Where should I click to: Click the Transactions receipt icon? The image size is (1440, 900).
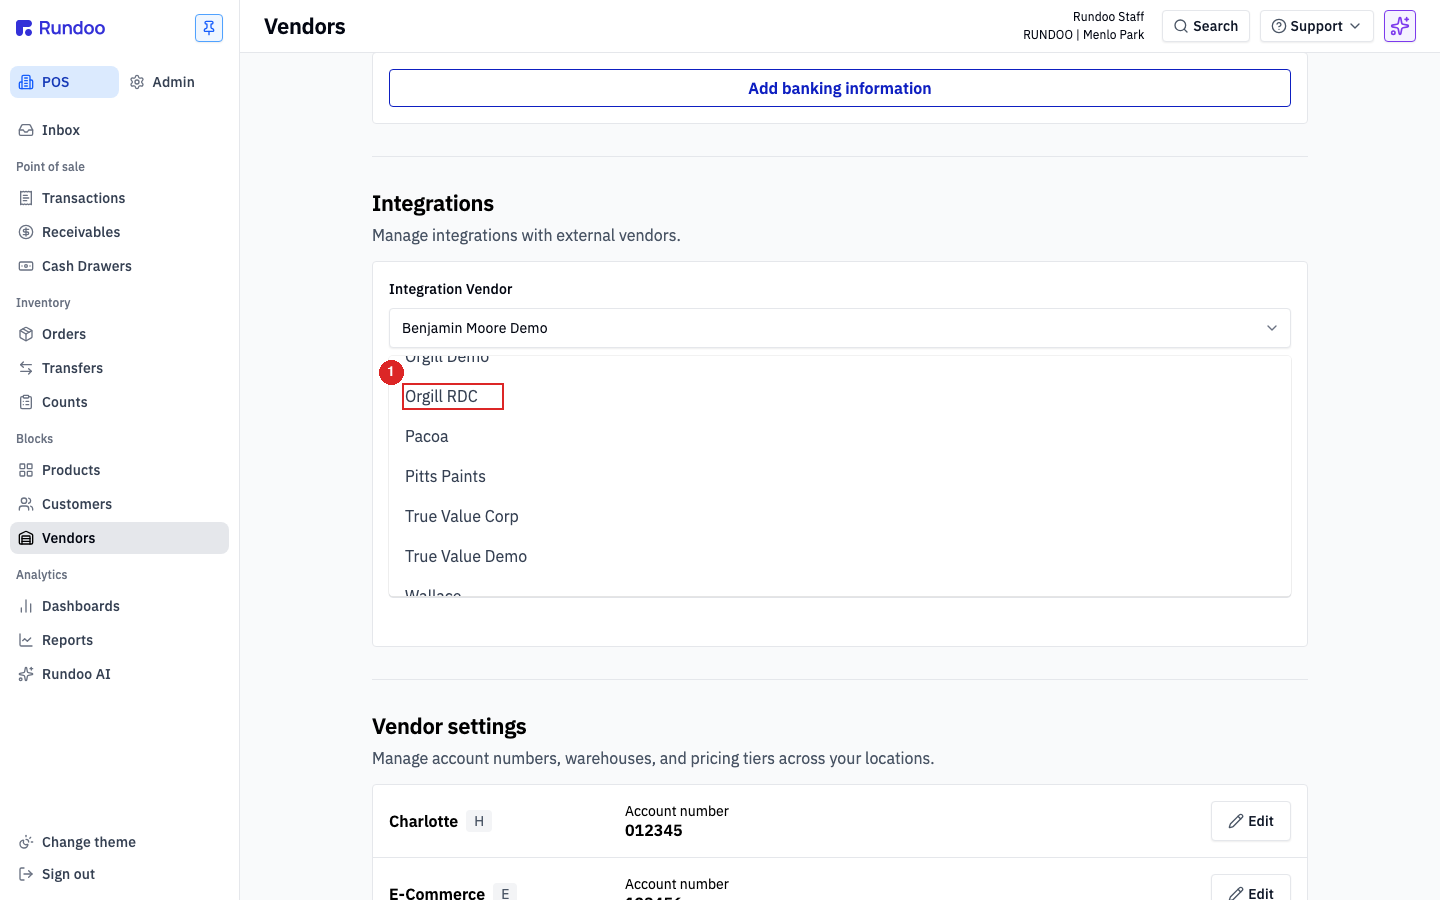coord(26,198)
